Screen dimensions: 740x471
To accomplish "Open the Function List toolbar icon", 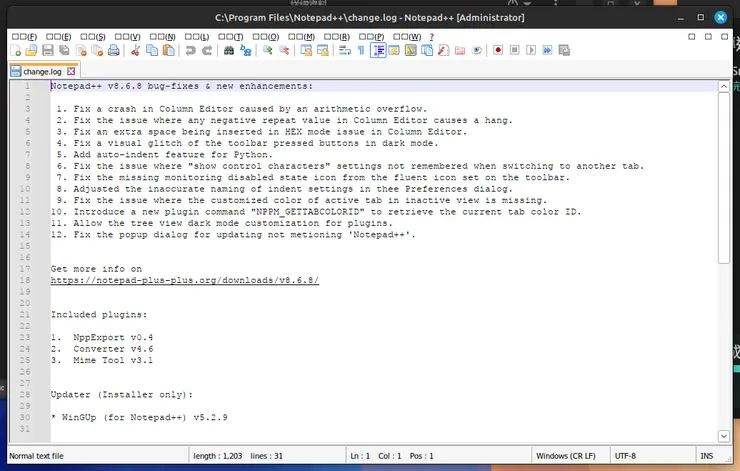I will pyautogui.click(x=444, y=50).
